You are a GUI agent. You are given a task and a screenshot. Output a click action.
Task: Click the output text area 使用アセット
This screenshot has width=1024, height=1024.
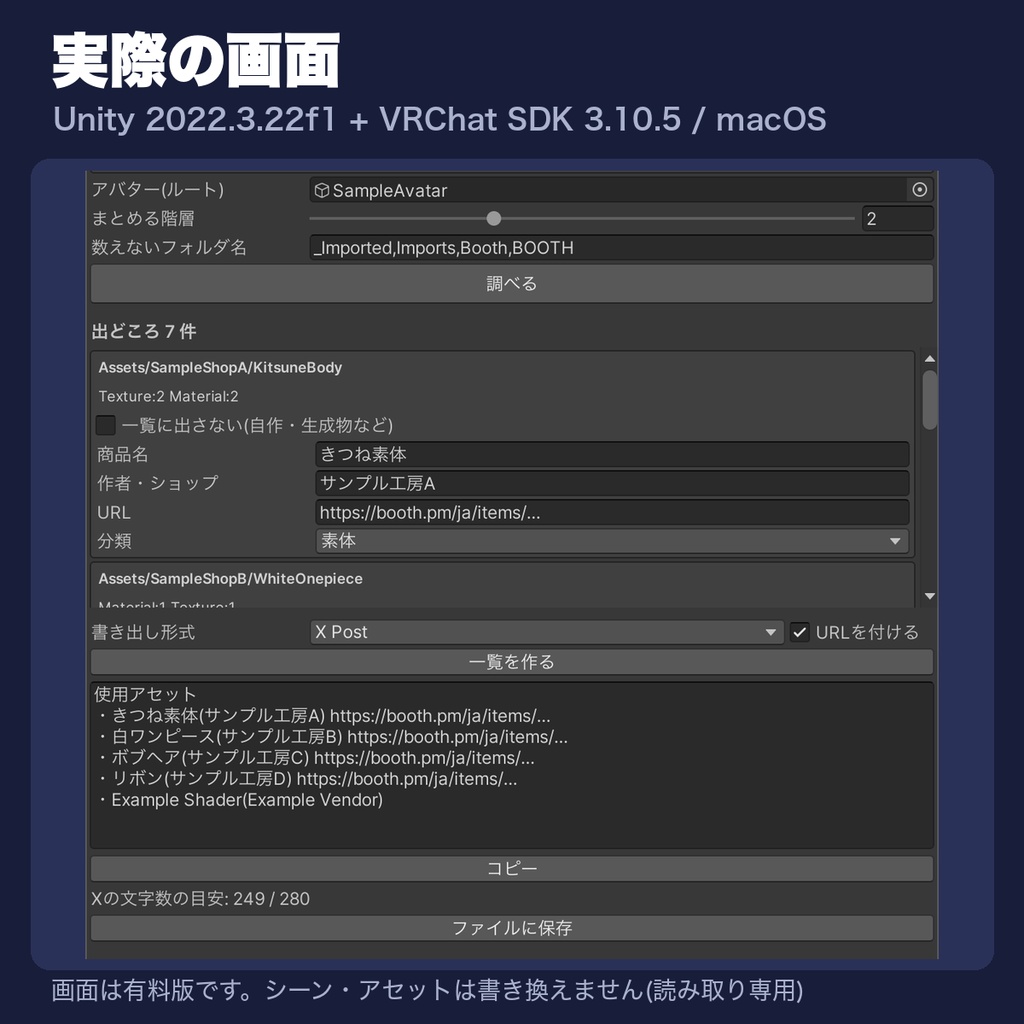click(x=511, y=765)
